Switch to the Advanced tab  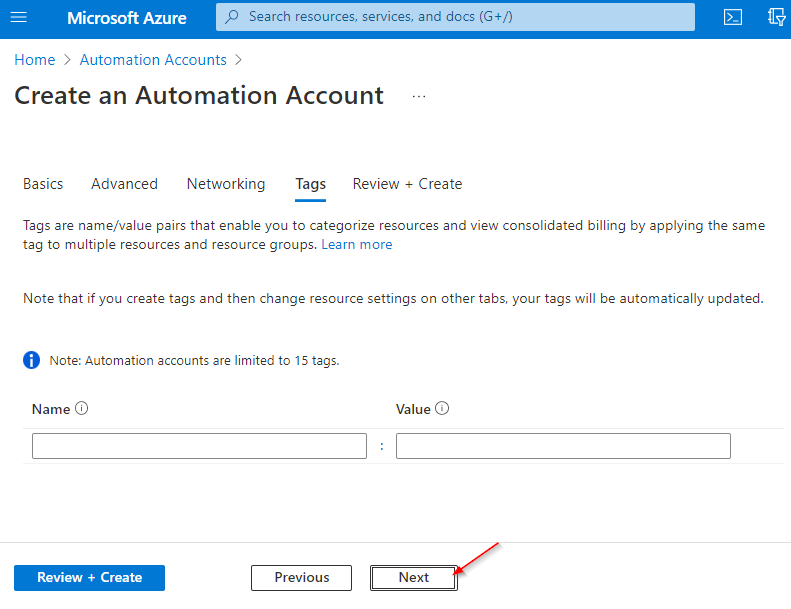click(125, 184)
